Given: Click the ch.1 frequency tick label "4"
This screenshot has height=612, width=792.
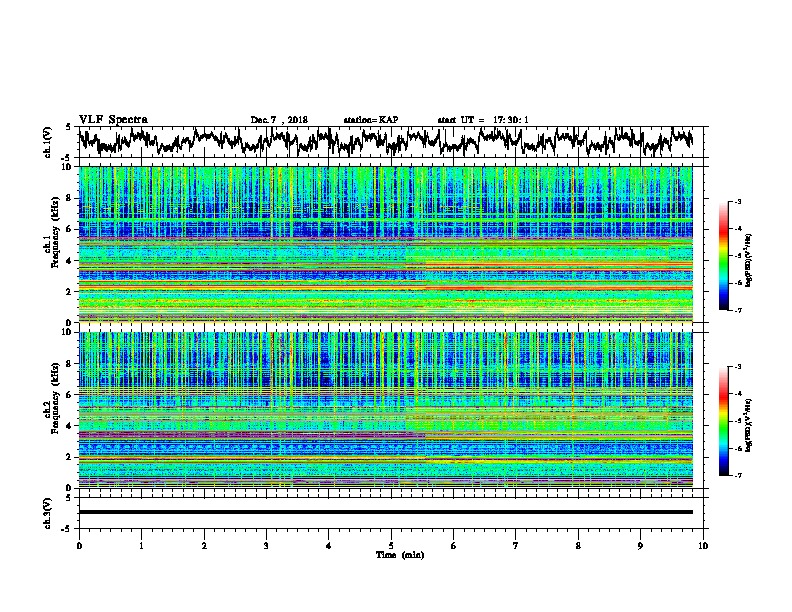Looking at the screenshot, I should (x=70, y=261).
